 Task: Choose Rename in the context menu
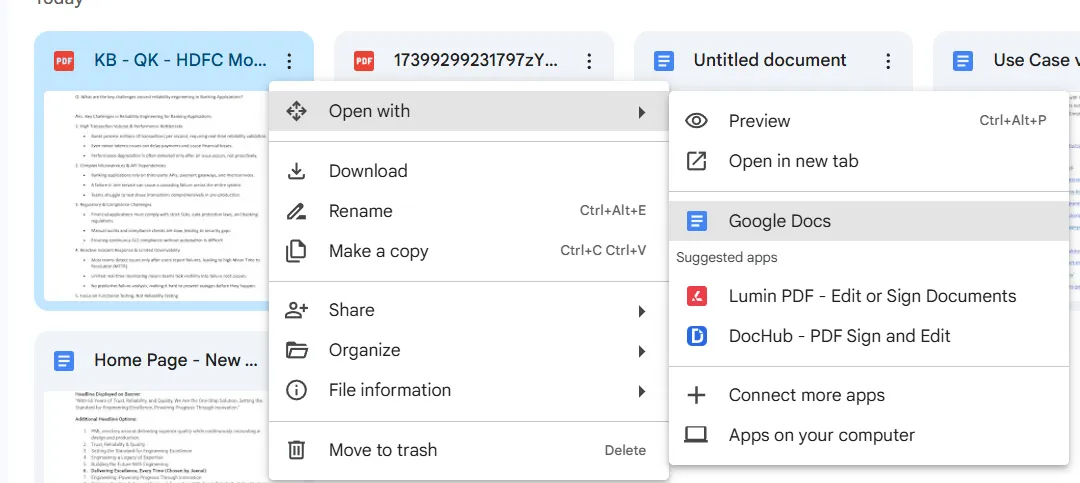pos(468,211)
